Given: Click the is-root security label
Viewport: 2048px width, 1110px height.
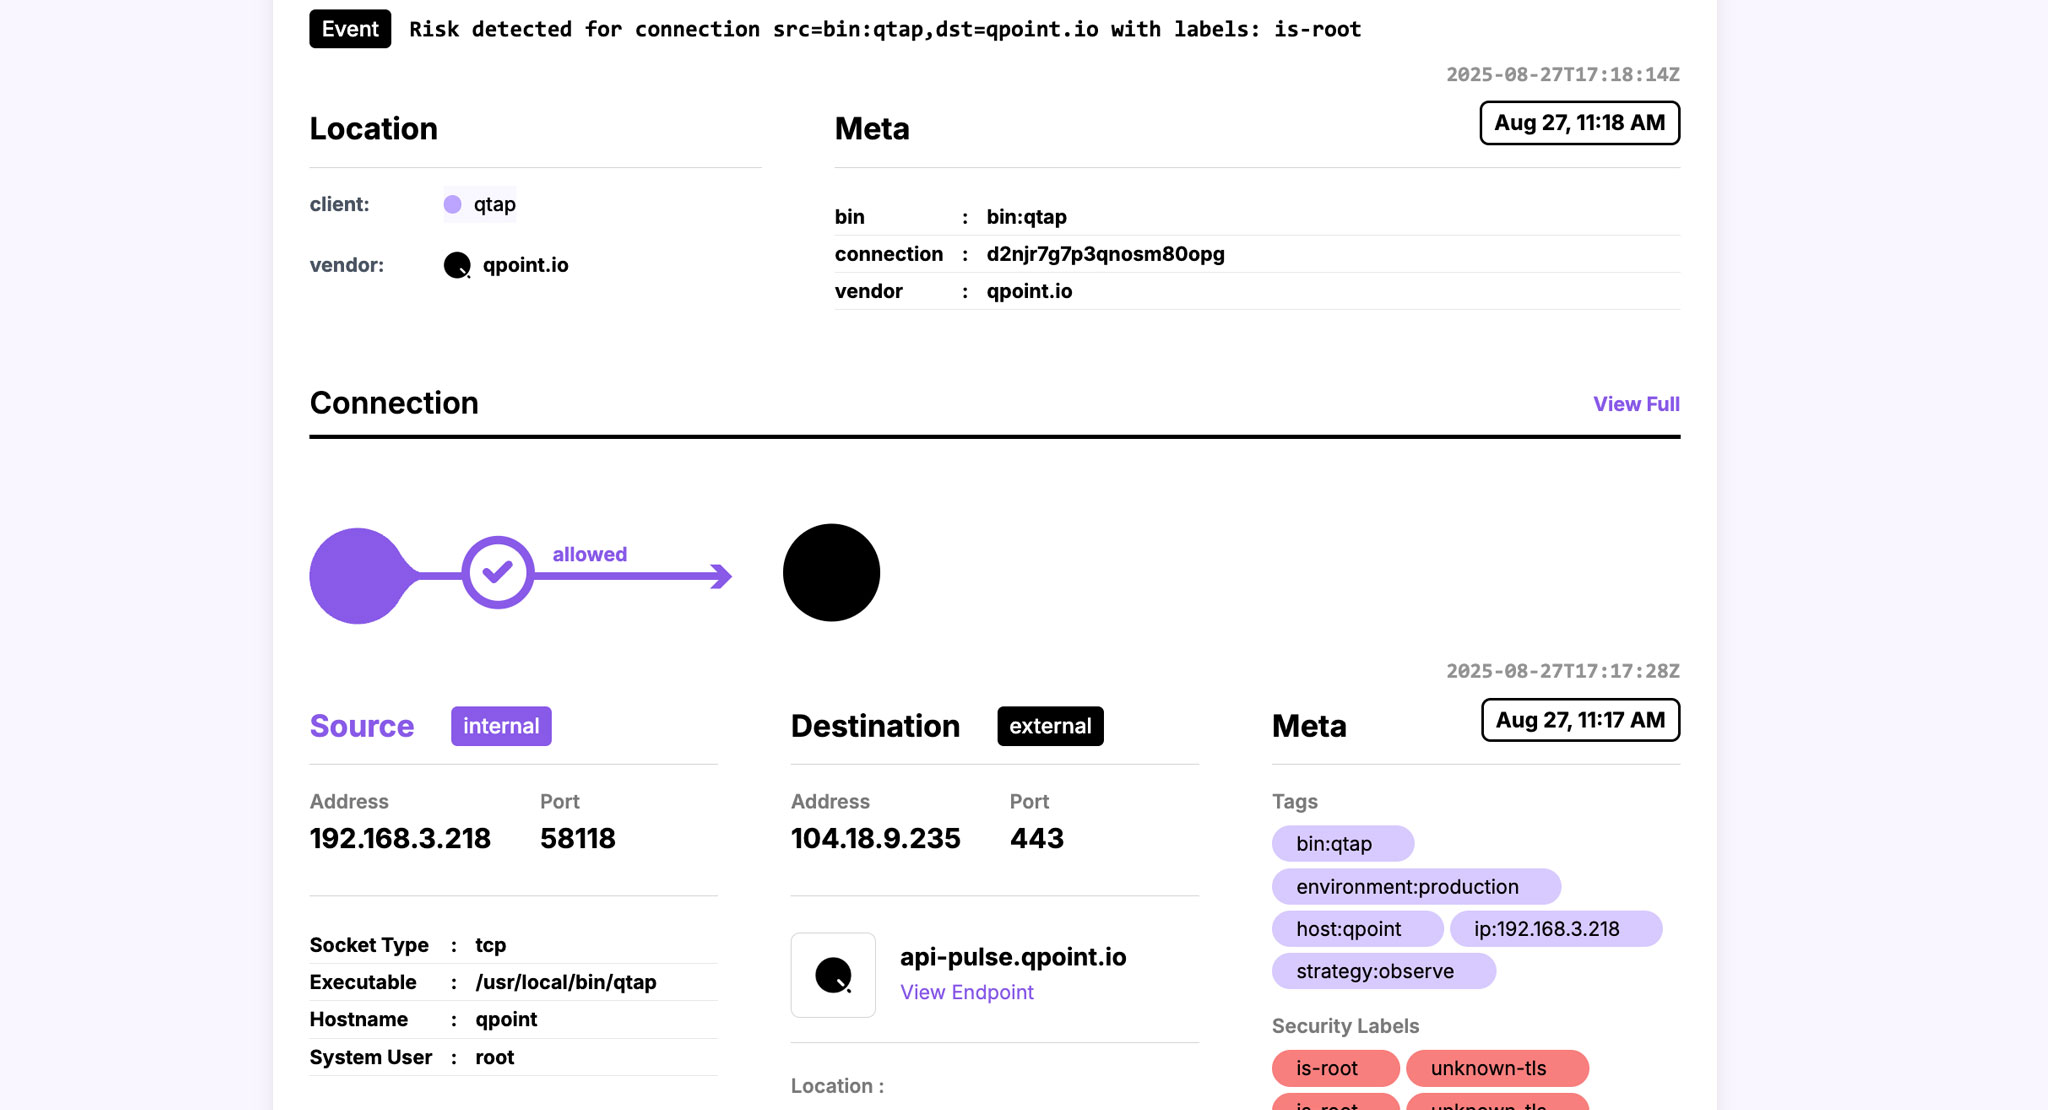Looking at the screenshot, I should pos(1336,1068).
